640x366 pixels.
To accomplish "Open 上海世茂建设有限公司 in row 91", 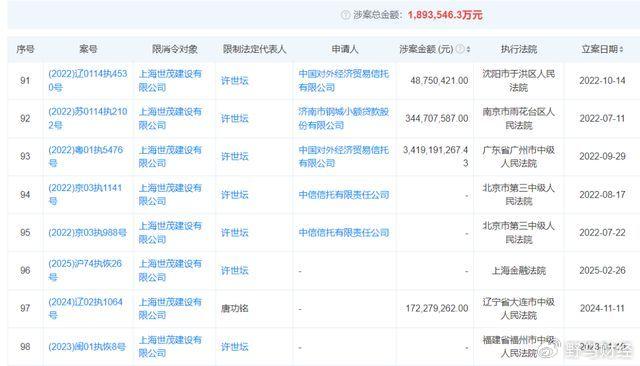I will coord(170,80).
